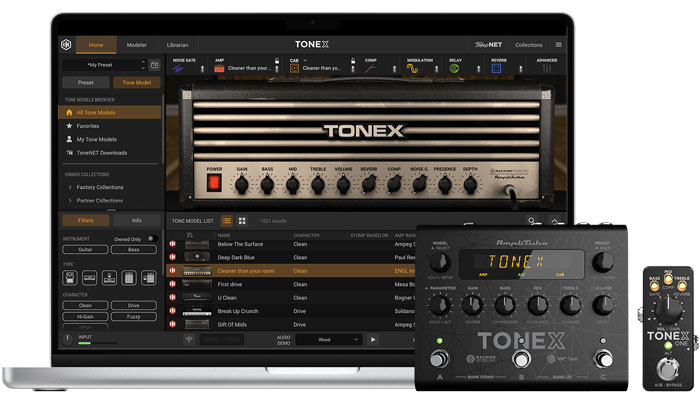Viewport: 700px width, 403px height.
Task: Filter by Guitar instrument
Action: tap(85, 249)
